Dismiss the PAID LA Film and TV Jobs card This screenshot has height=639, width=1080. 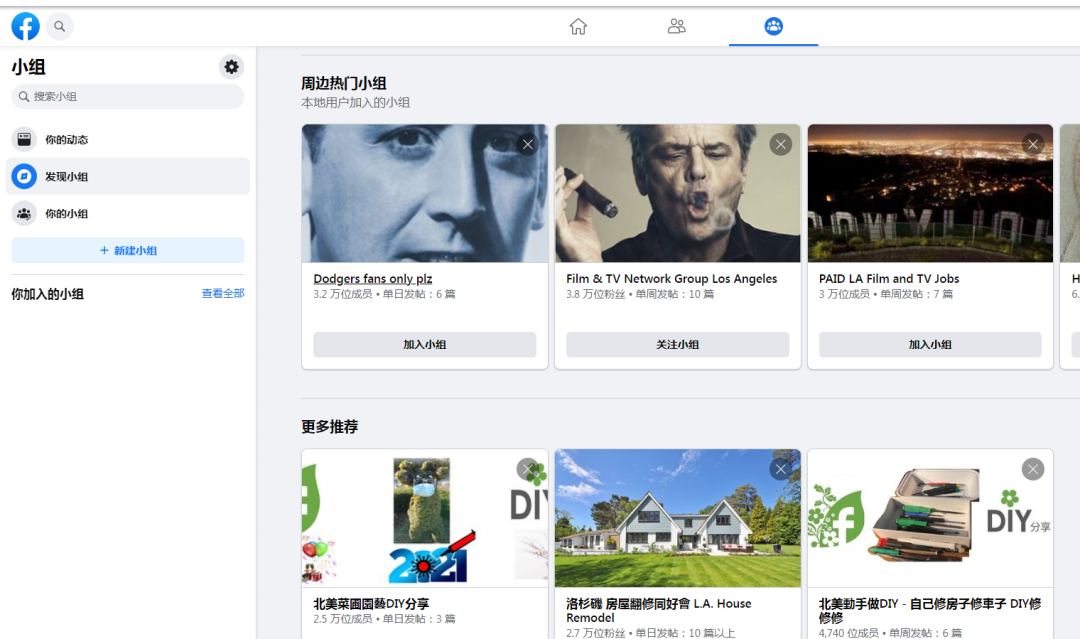[1032, 144]
